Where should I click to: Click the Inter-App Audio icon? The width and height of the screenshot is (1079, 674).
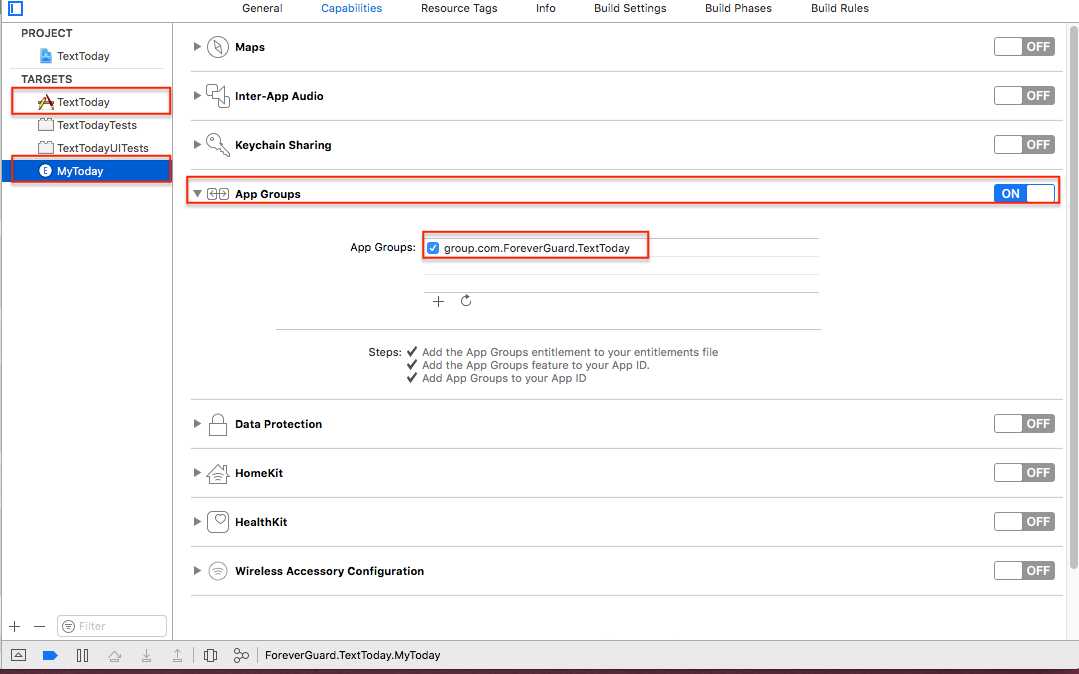point(217,96)
